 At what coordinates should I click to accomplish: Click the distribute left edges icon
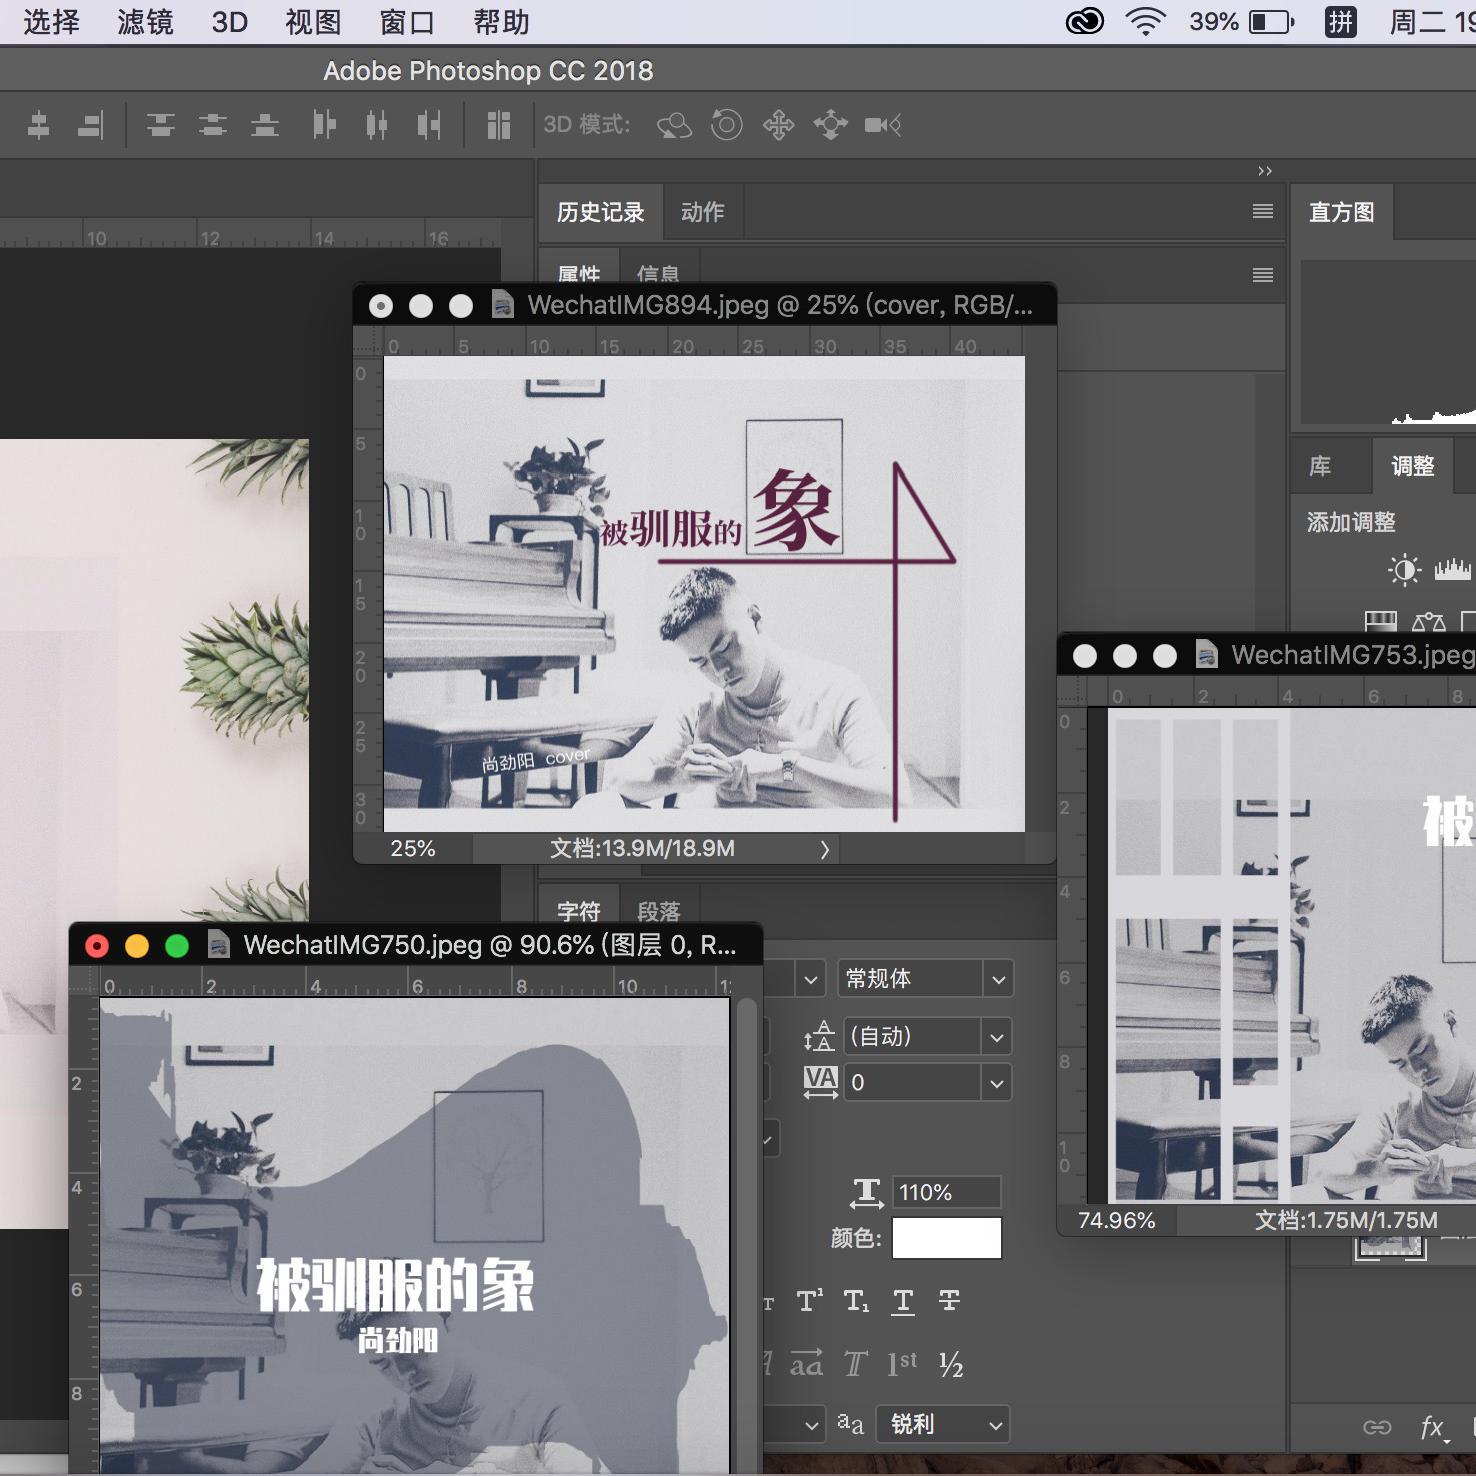pos(324,125)
